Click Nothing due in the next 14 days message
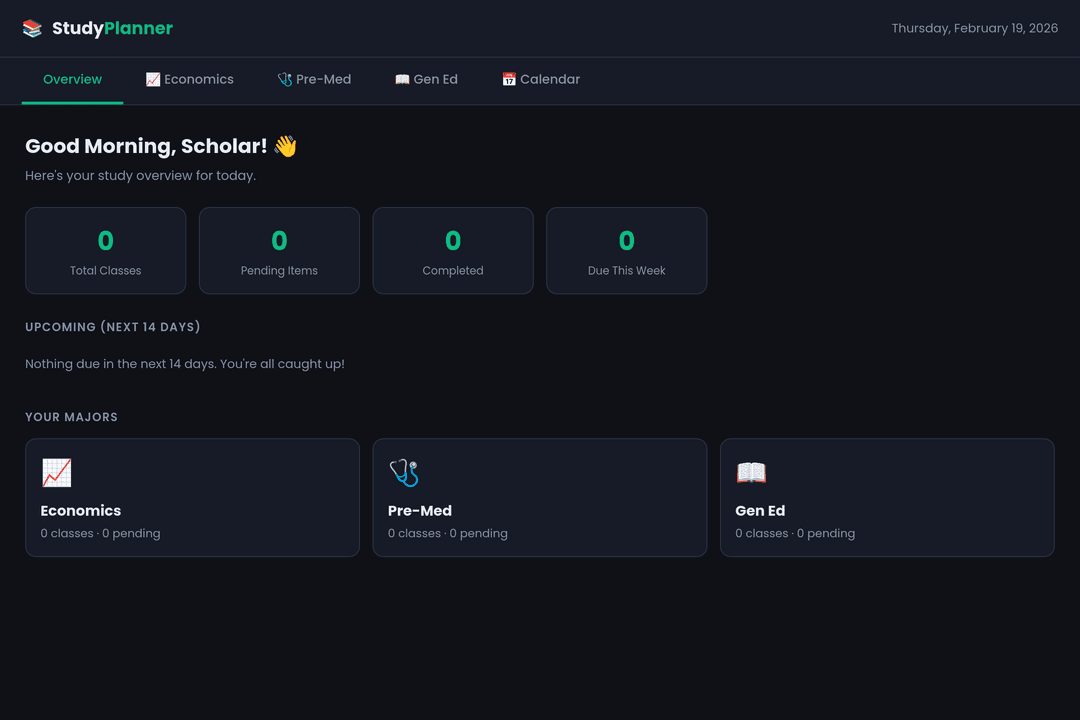The image size is (1080, 720). coord(185,364)
